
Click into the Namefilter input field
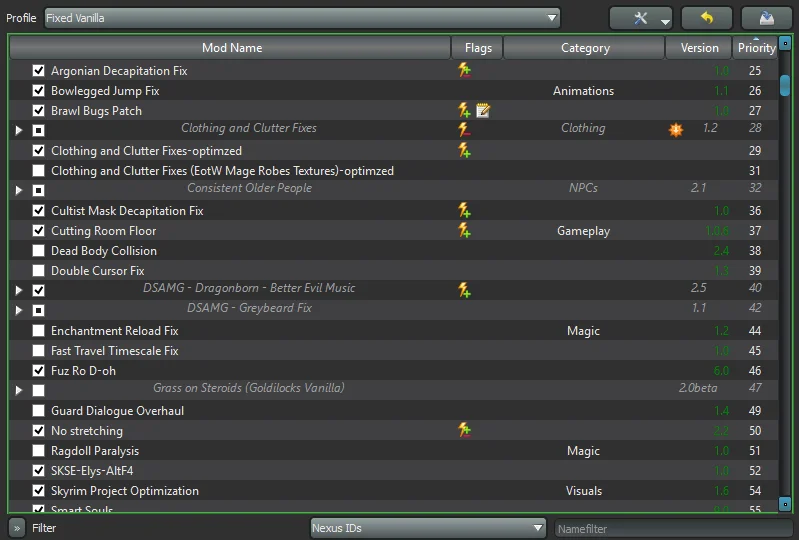pyautogui.click(x=673, y=529)
